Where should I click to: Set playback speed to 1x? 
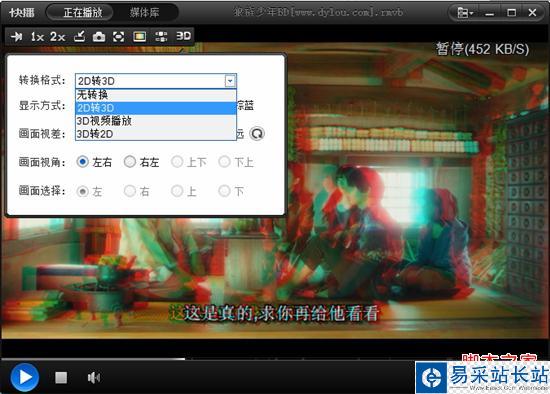[x=38, y=36]
